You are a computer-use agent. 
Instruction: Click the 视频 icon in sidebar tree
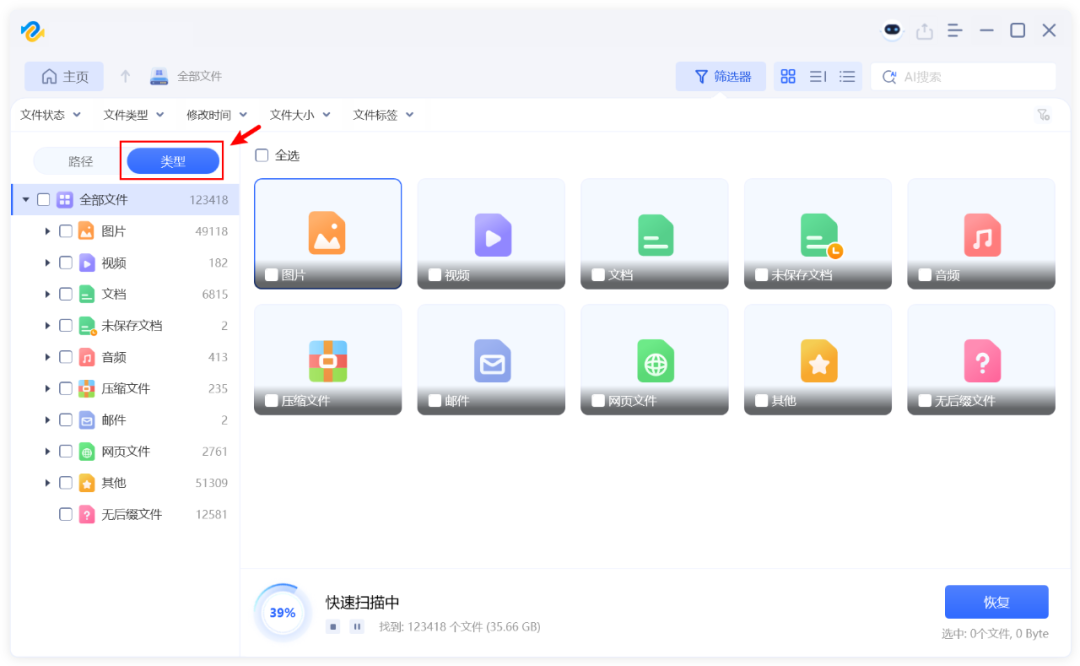click(86, 262)
